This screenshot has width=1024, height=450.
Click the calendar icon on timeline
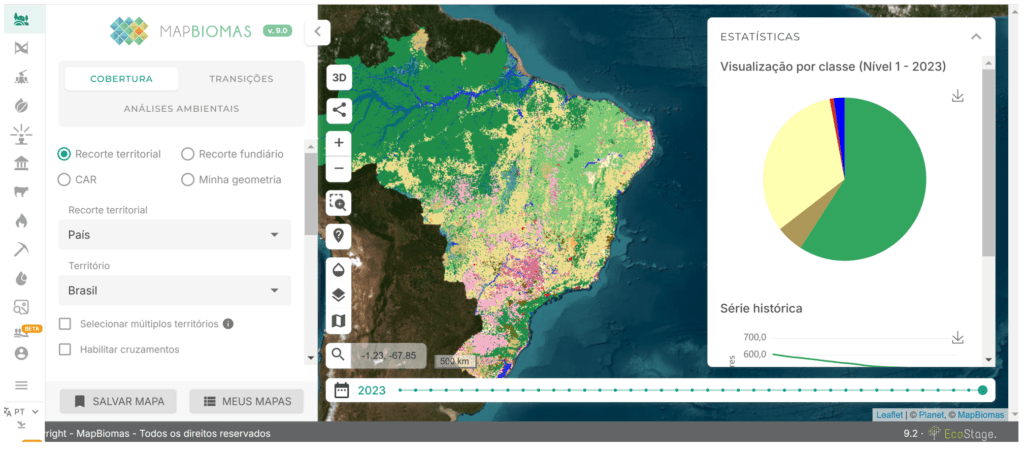tap(342, 391)
